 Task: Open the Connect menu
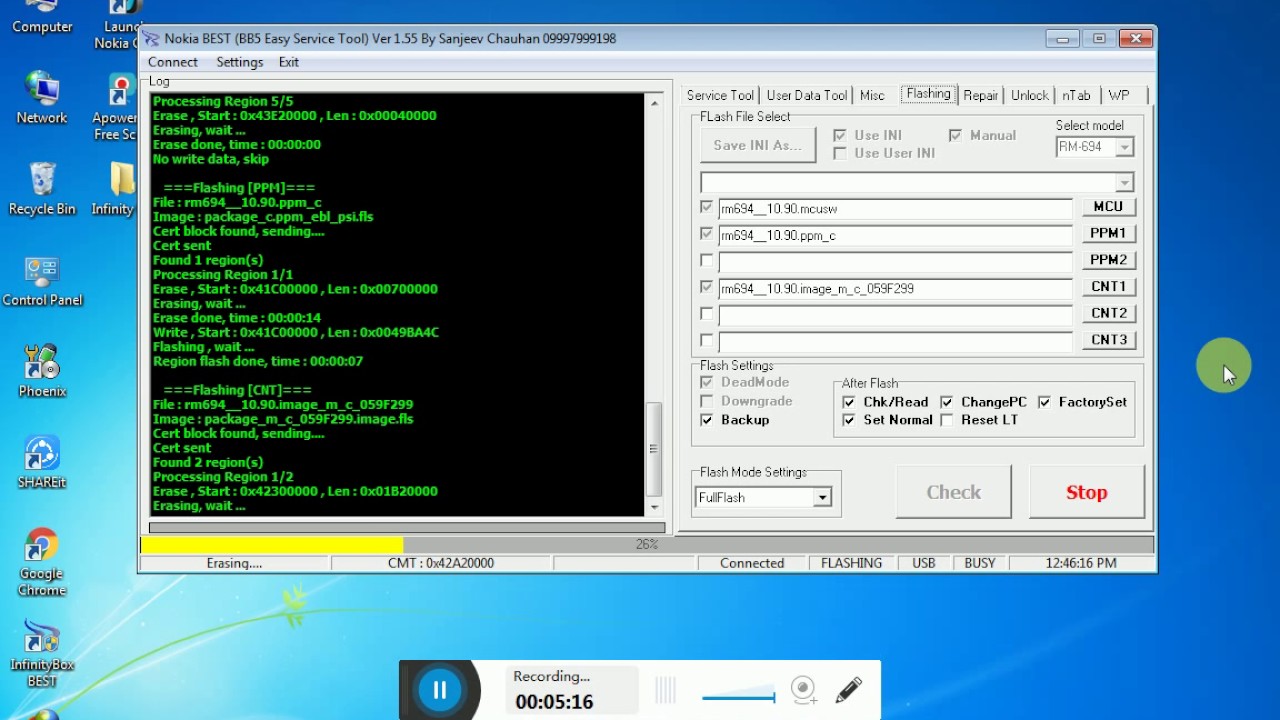(x=173, y=62)
